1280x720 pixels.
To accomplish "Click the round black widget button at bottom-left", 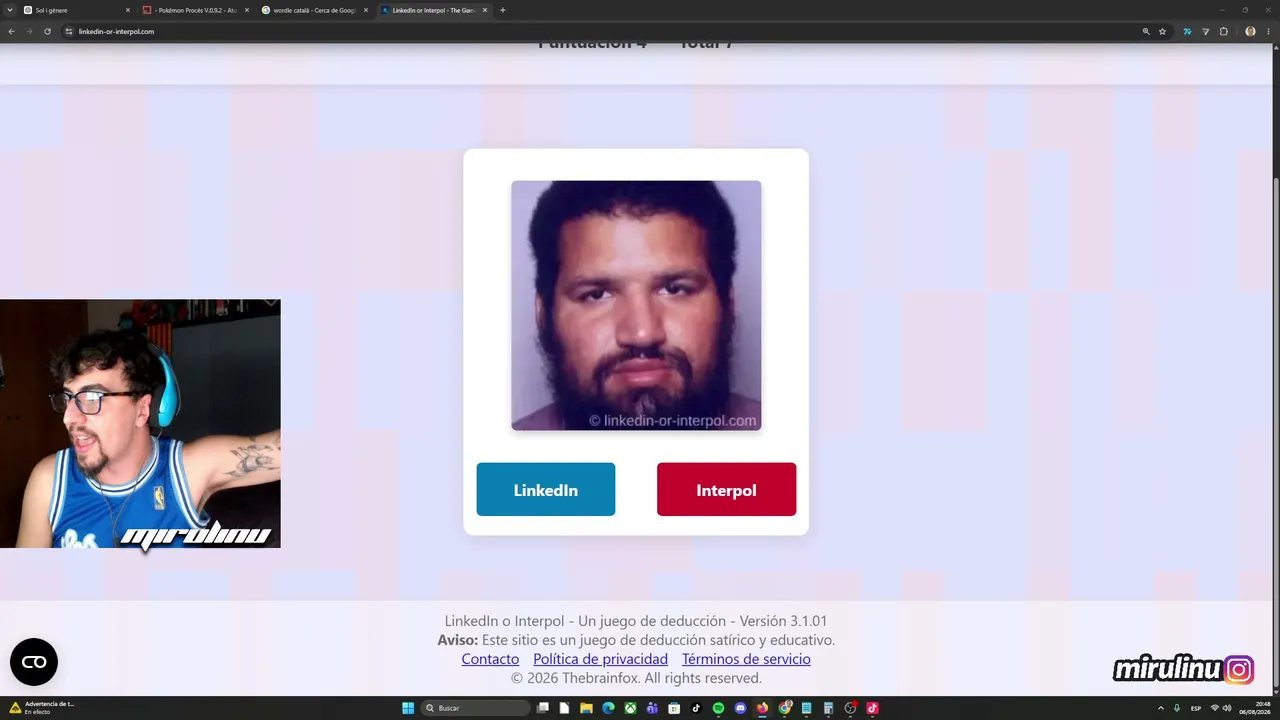I will [x=34, y=662].
